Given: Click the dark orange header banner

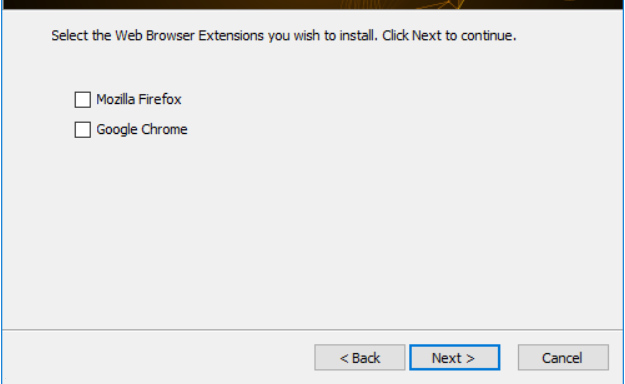Looking at the screenshot, I should point(312,4).
